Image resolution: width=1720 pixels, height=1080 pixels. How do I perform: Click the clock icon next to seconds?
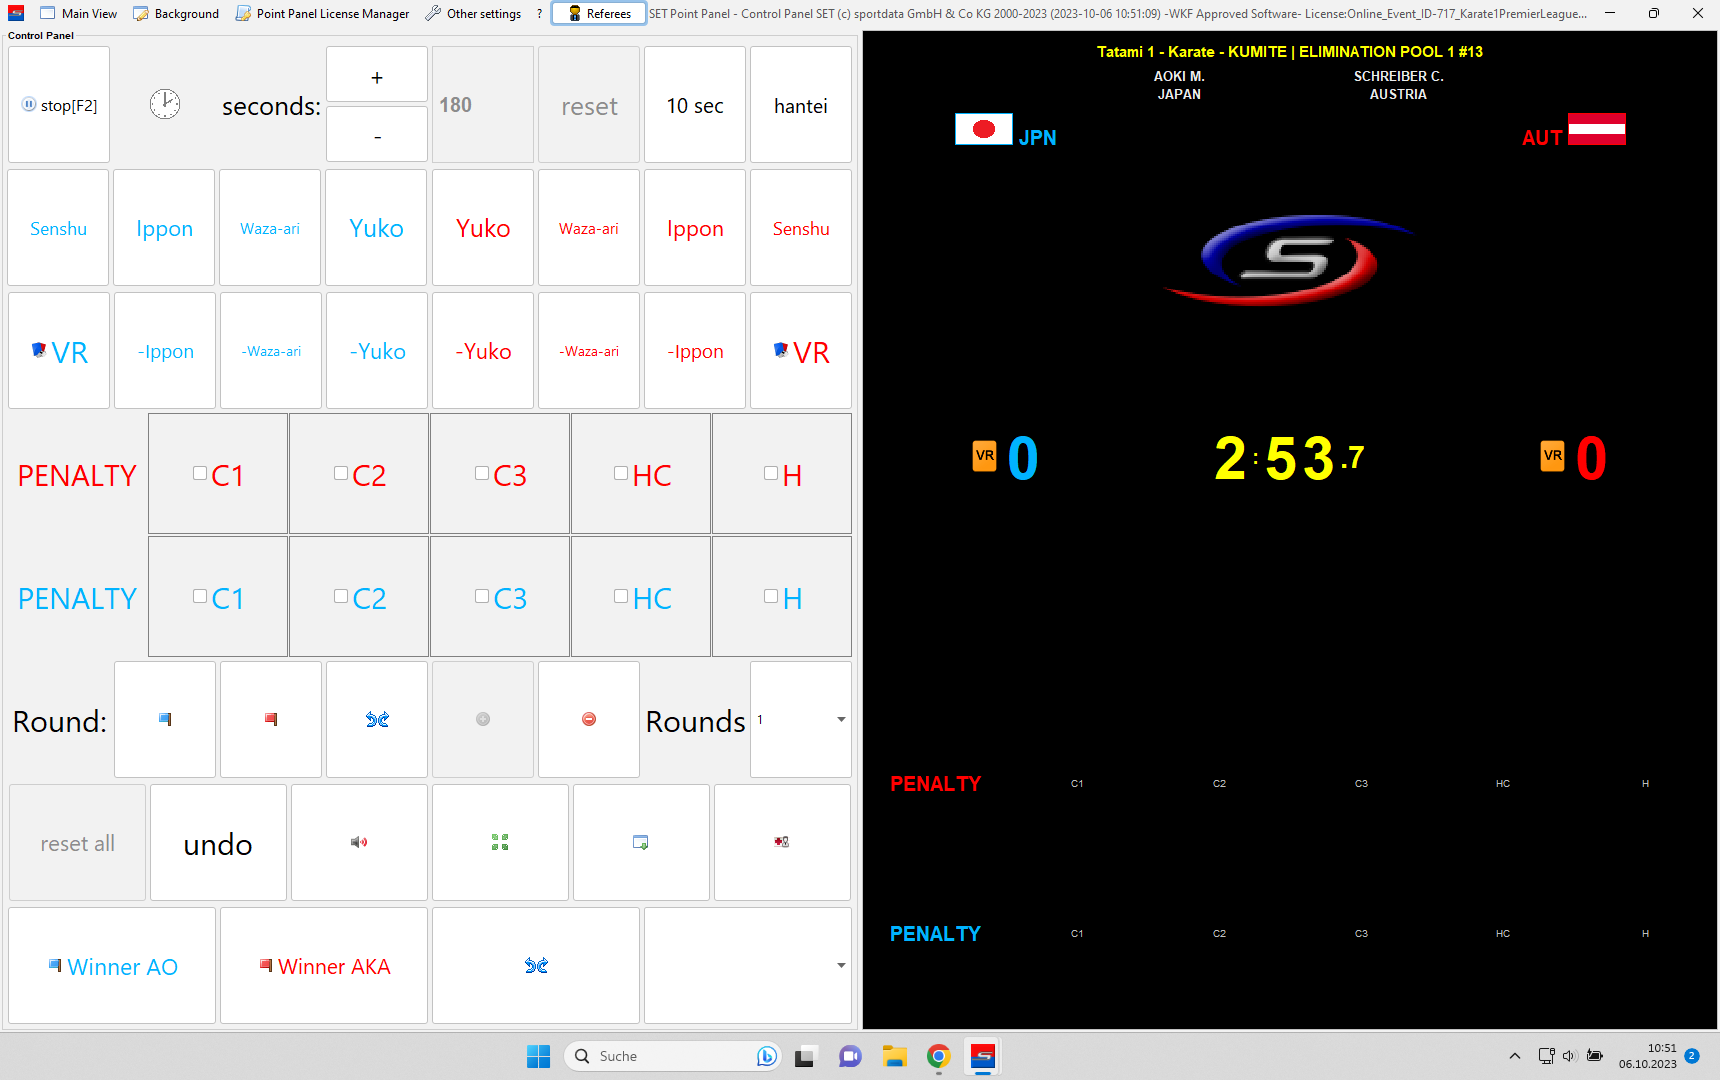pos(165,104)
